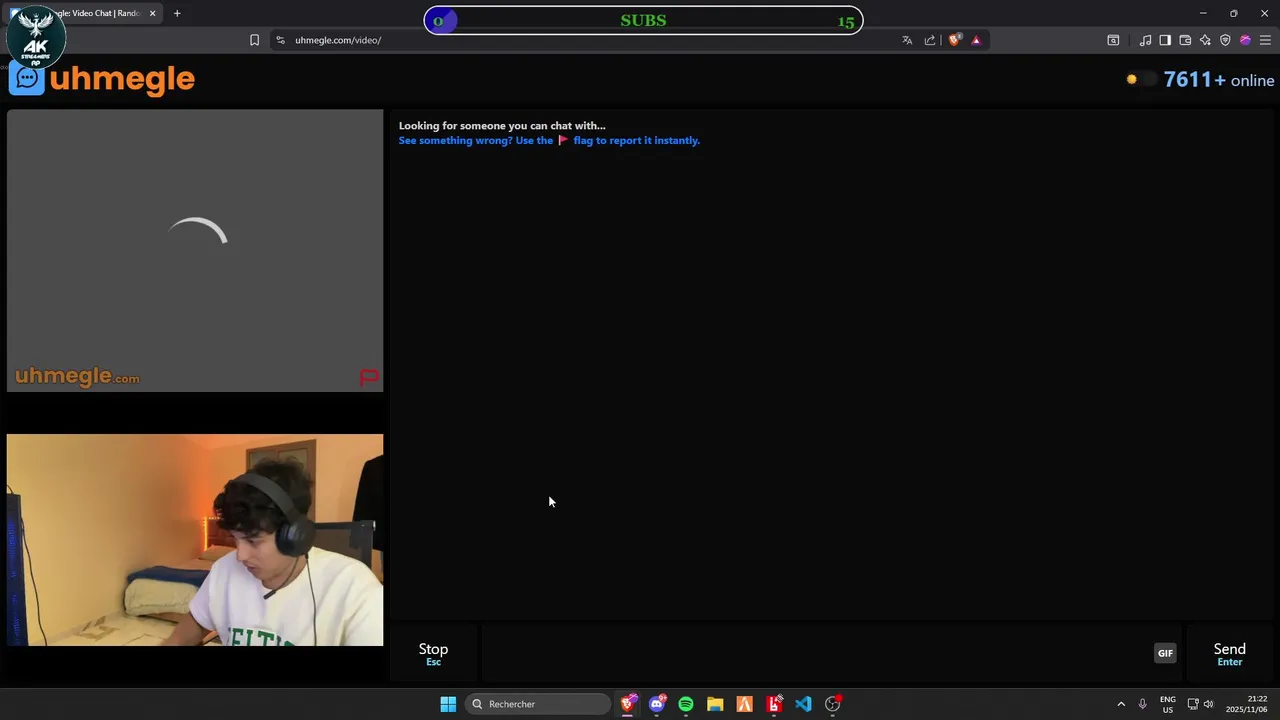Viewport: 1280px width, 720px height.
Task: Open the clock showing 21:22
Action: tap(1247, 704)
